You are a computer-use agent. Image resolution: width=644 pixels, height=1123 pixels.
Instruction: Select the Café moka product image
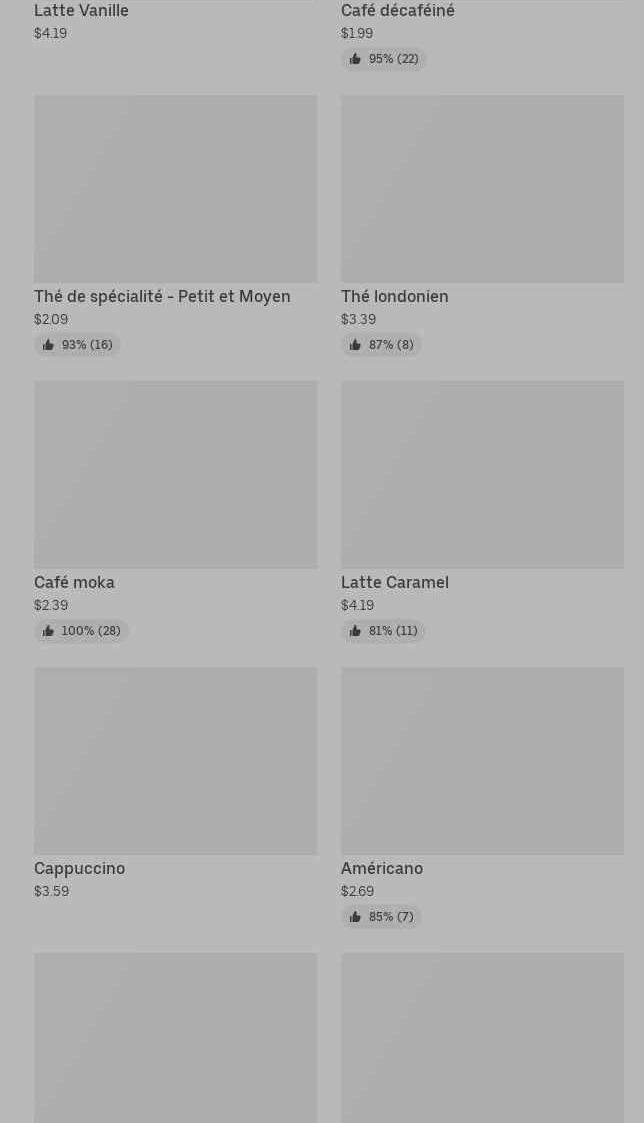point(176,475)
